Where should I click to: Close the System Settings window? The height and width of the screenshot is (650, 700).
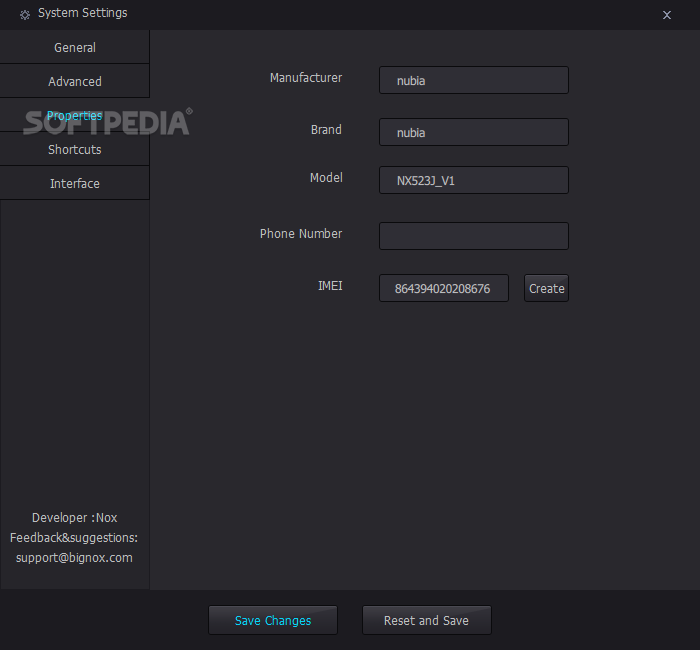point(667,15)
